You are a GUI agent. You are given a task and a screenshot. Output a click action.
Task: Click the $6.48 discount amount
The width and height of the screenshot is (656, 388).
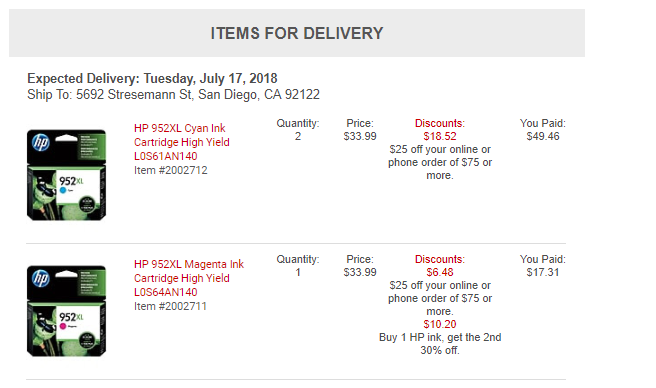pos(440,272)
